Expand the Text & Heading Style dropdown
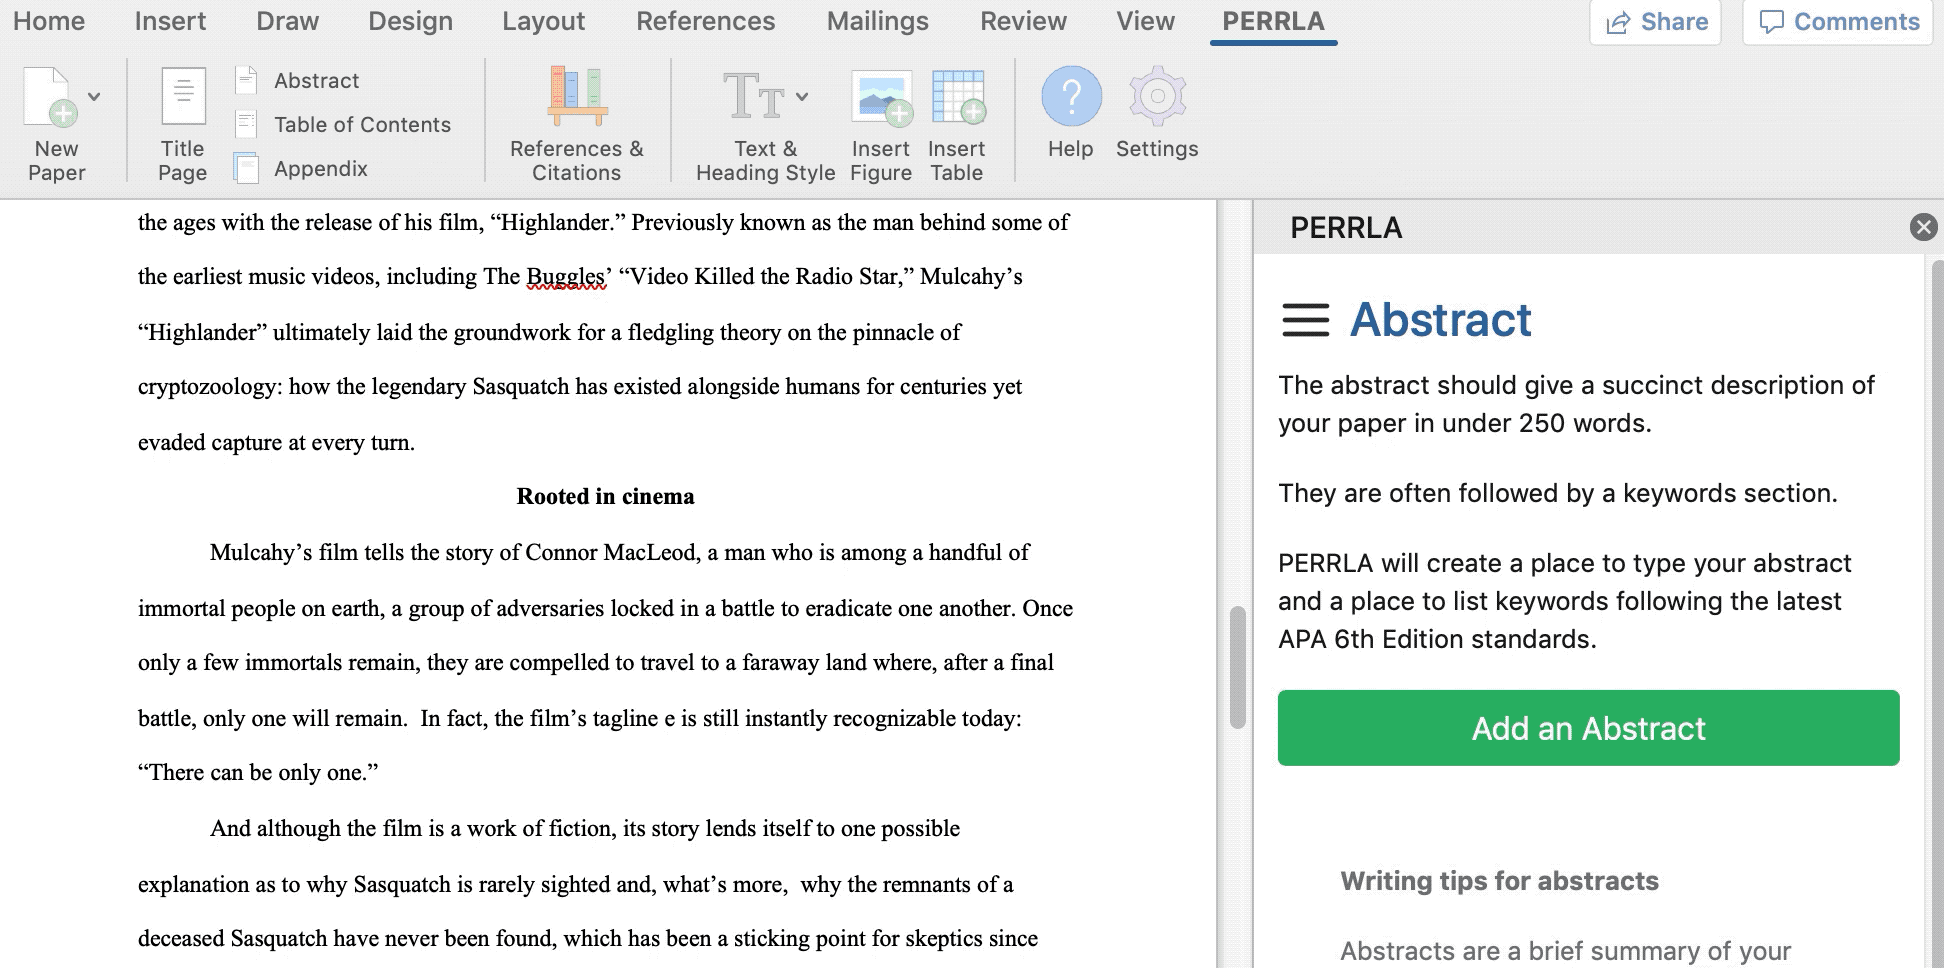The image size is (1944, 968). 802,97
